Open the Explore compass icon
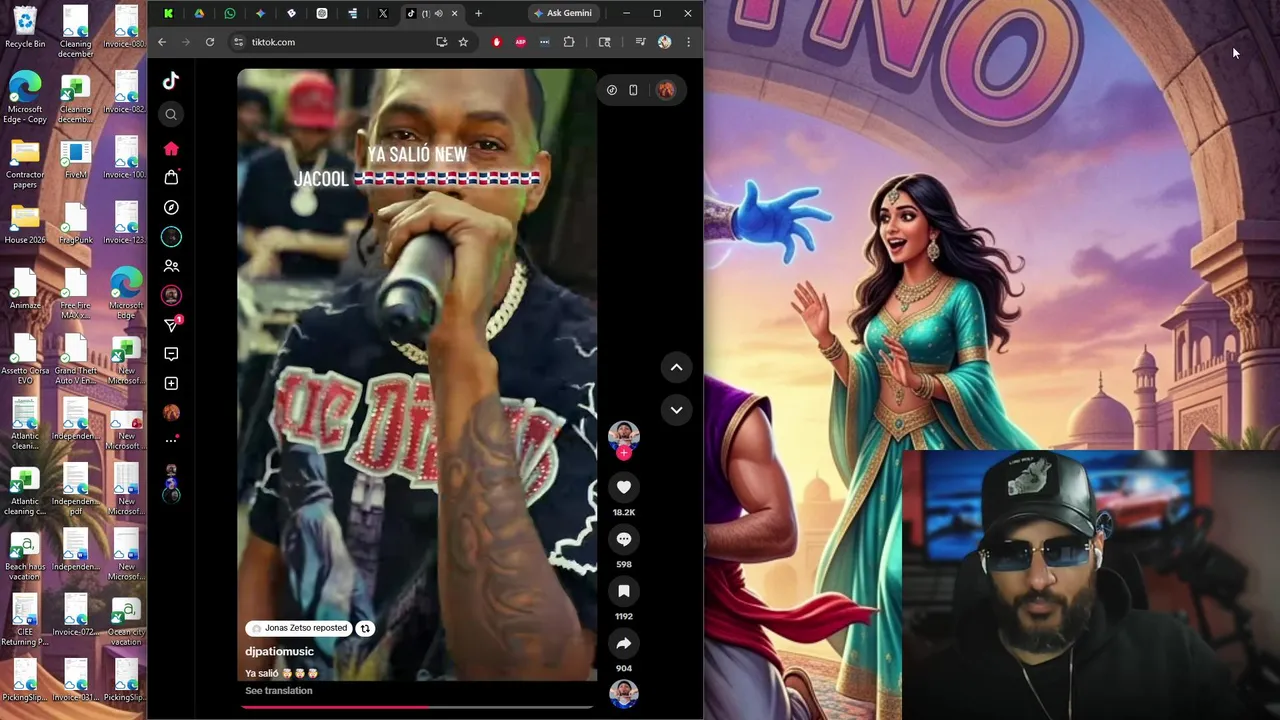Image resolution: width=1280 pixels, height=720 pixels. (x=171, y=207)
